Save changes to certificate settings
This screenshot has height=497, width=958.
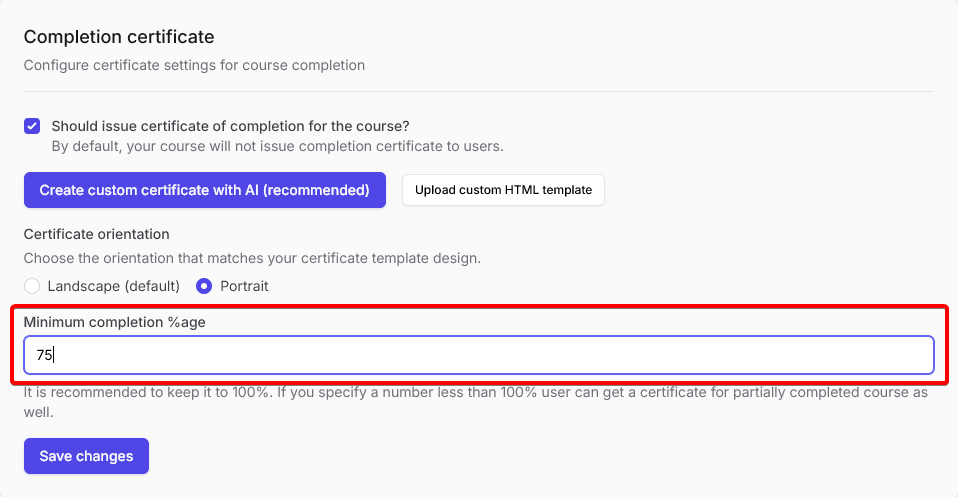click(x=86, y=456)
